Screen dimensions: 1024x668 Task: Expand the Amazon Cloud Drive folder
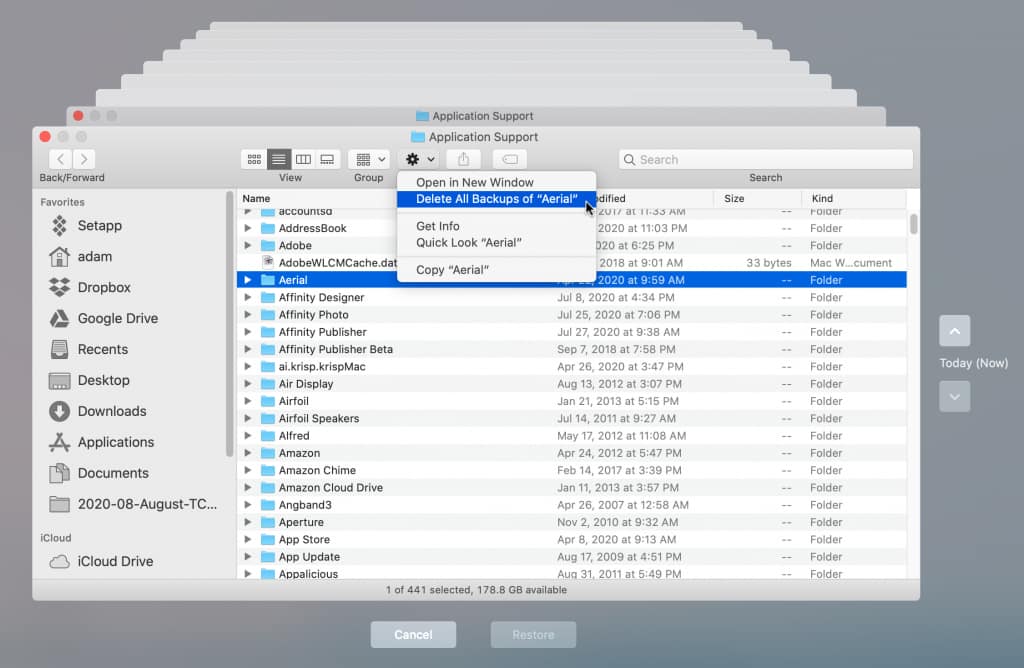click(248, 488)
